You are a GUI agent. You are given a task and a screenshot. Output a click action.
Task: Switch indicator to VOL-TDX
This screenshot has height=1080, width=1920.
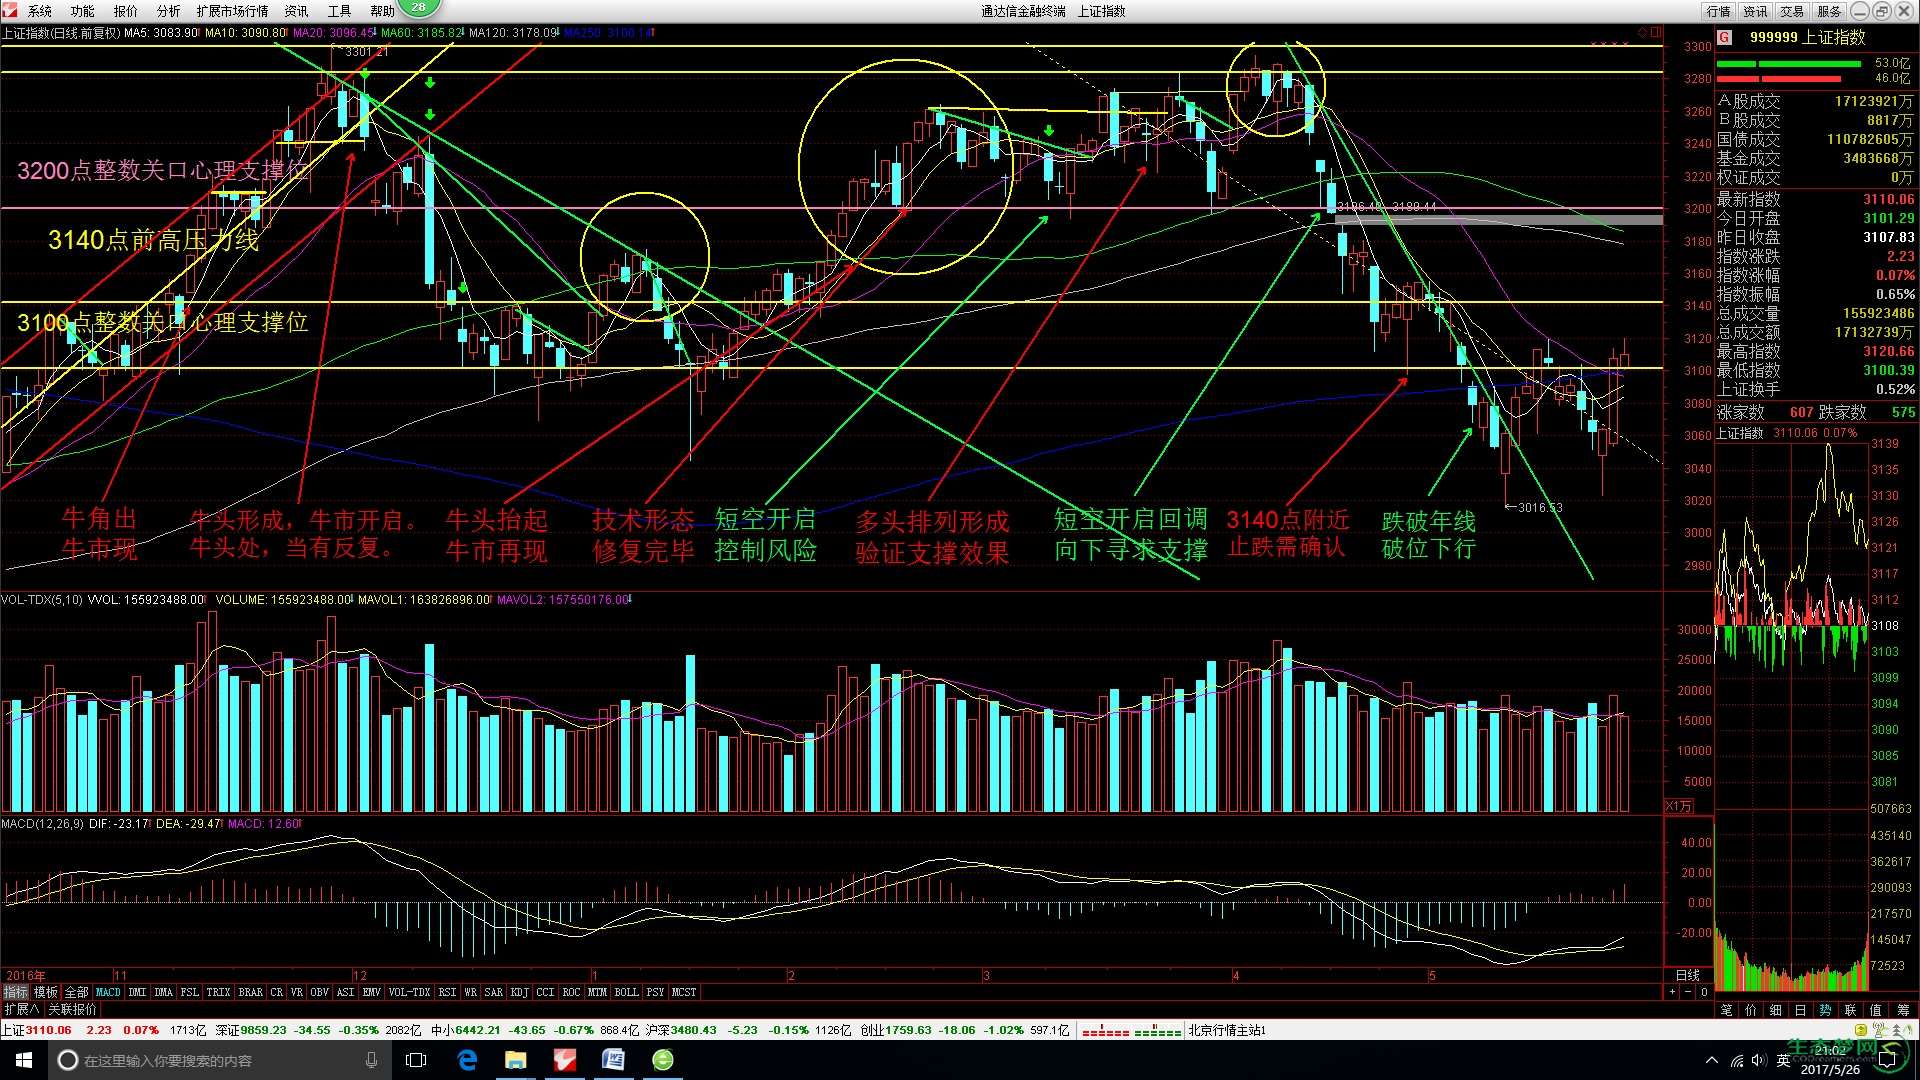point(410,992)
